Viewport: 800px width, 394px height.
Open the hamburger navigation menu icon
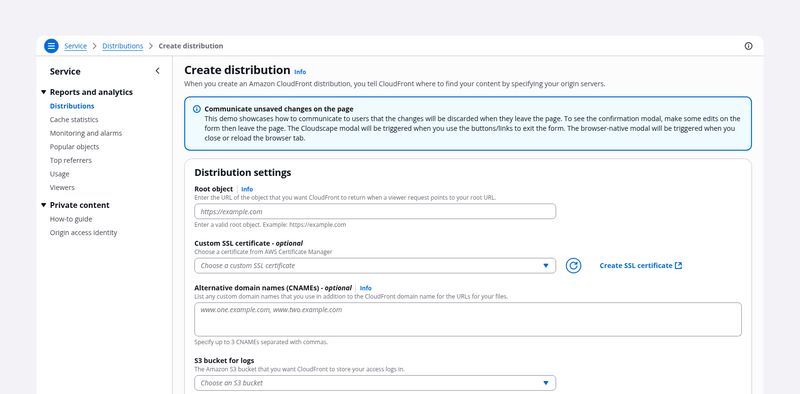[51, 46]
